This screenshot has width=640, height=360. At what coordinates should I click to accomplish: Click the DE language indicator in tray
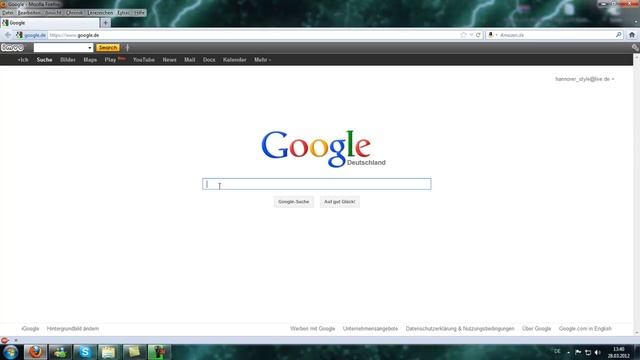point(557,352)
